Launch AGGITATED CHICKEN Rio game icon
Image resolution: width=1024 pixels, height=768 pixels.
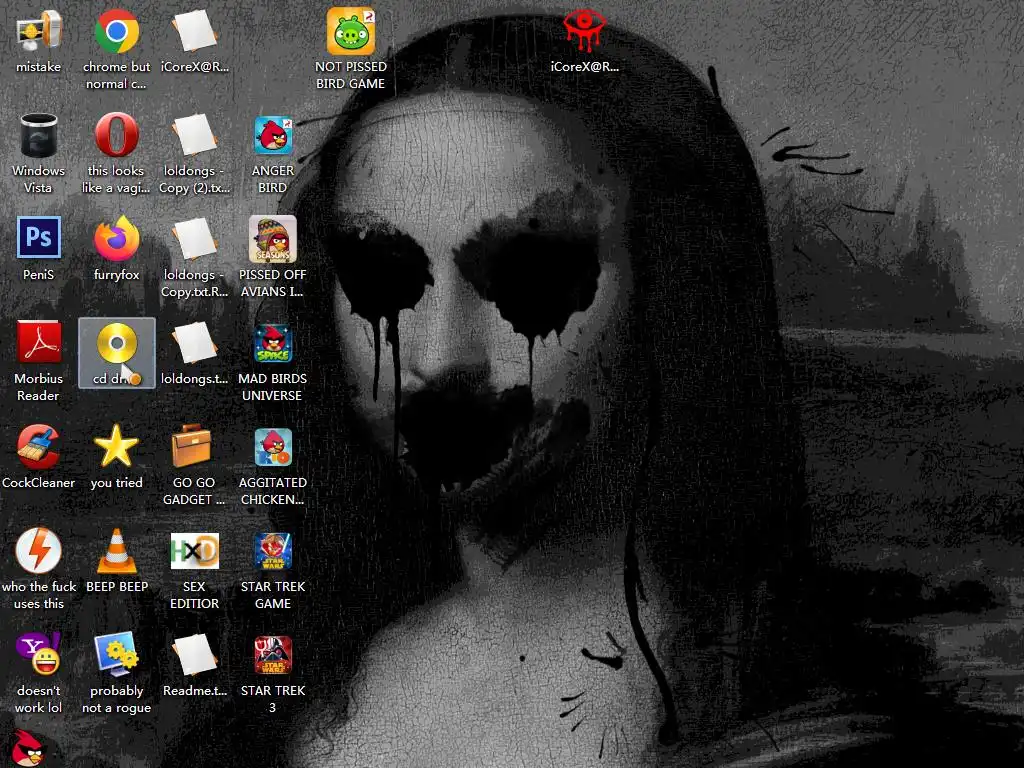pos(273,447)
